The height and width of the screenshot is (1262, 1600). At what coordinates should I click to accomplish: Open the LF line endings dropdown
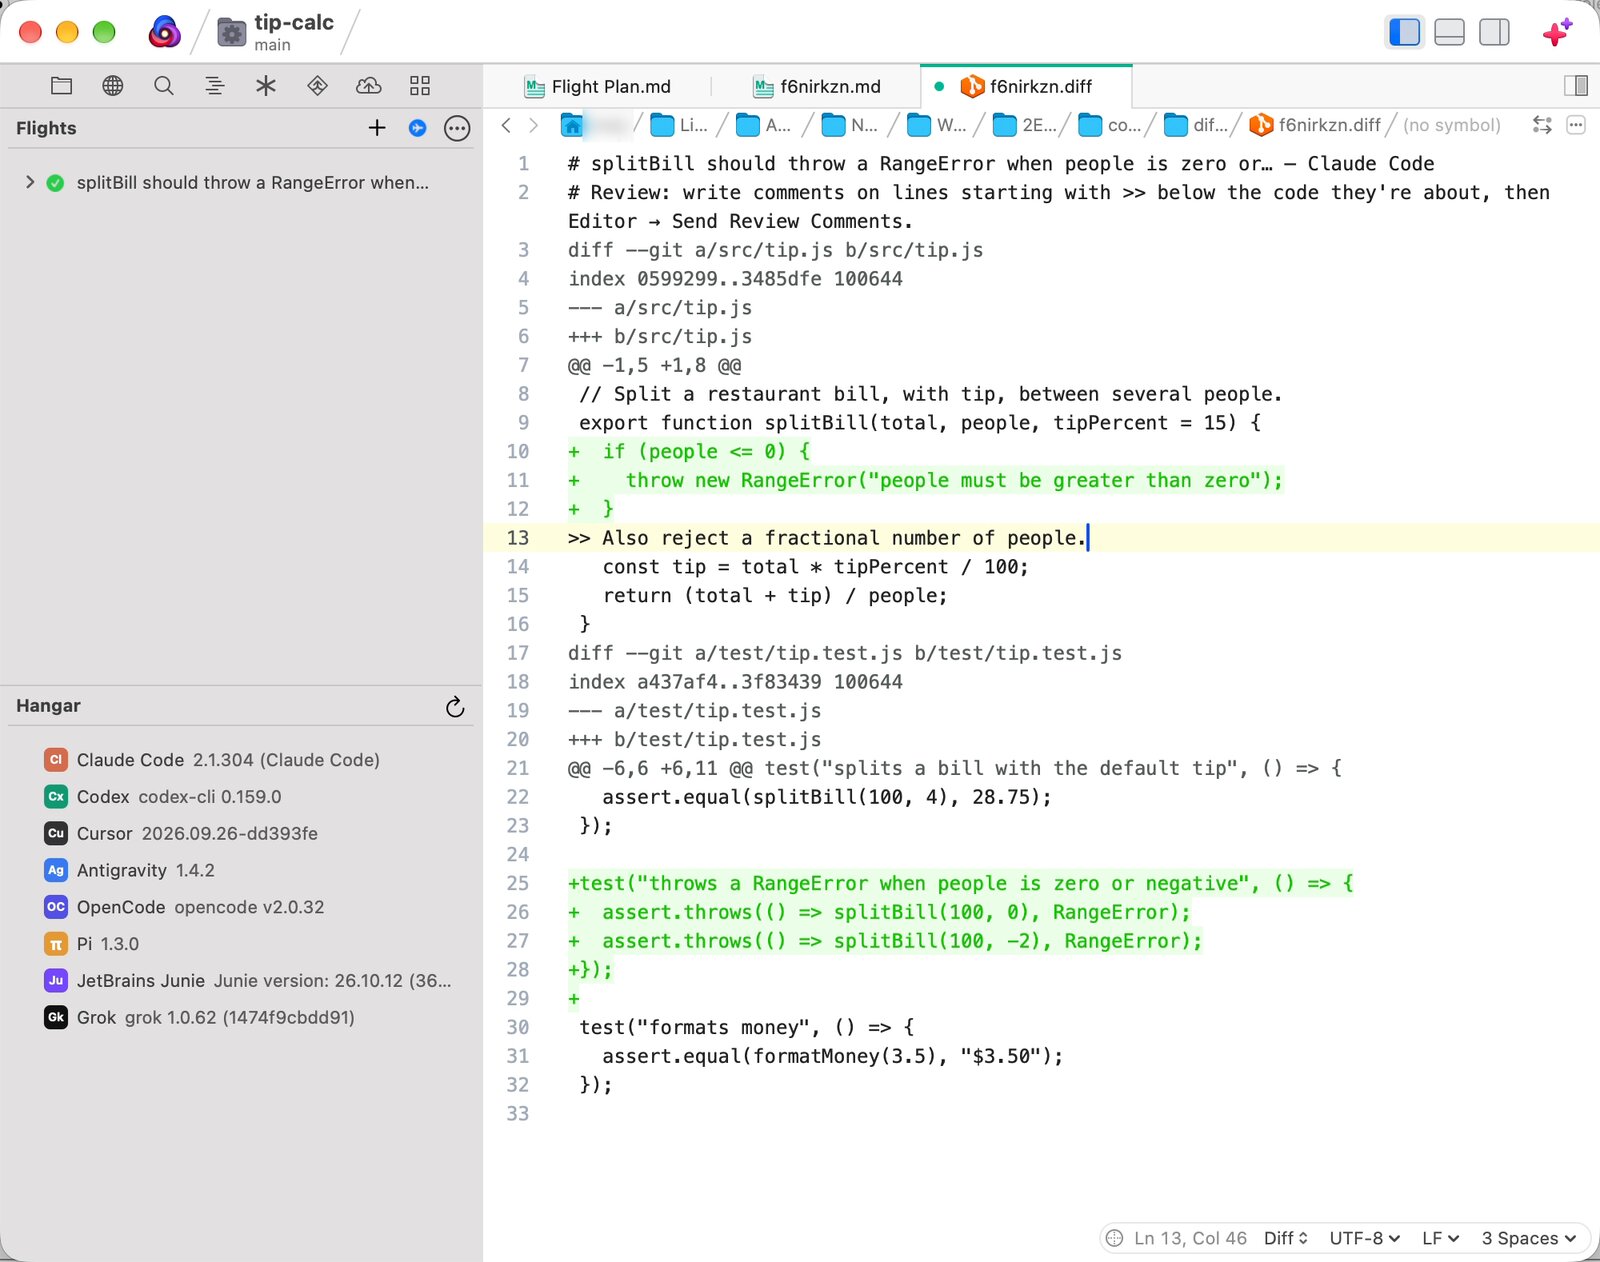1441,1238
